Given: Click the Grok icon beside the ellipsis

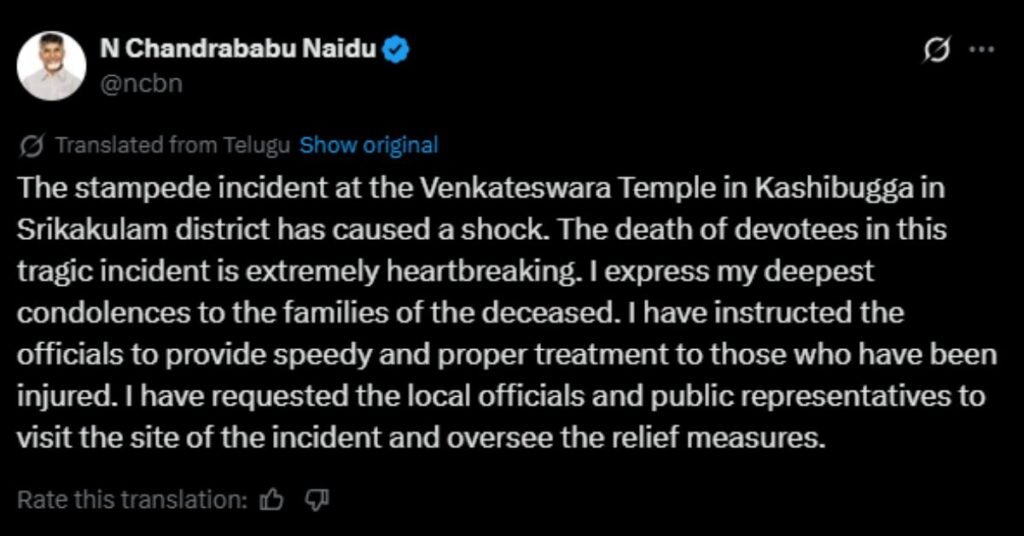Looking at the screenshot, I should click(x=938, y=50).
